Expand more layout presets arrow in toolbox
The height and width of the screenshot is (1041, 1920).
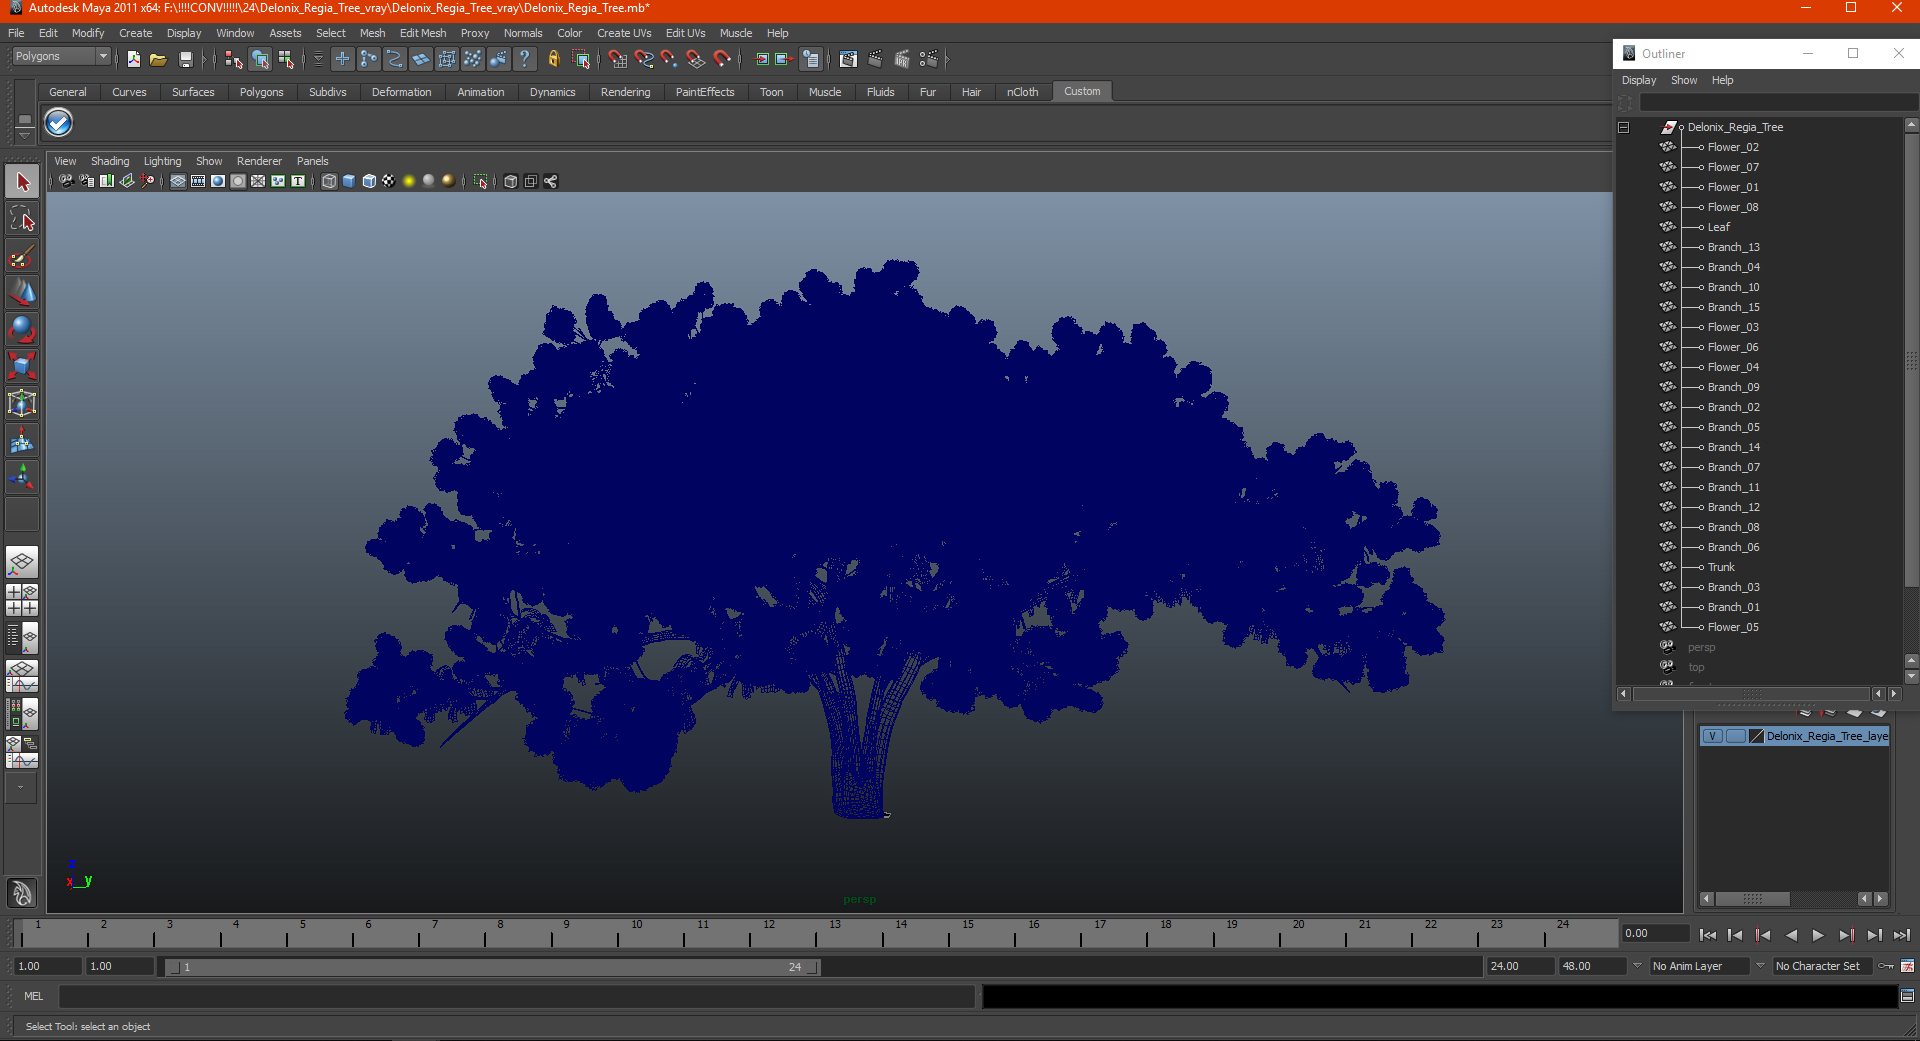point(21,788)
